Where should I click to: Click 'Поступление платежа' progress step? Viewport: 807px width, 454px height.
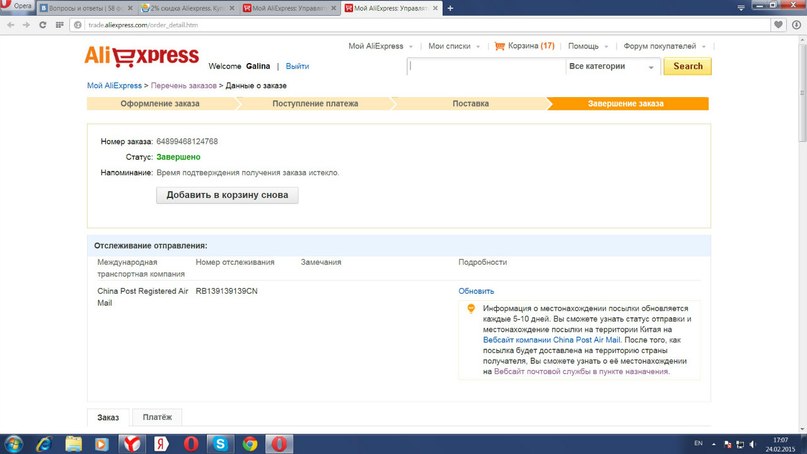[315, 103]
